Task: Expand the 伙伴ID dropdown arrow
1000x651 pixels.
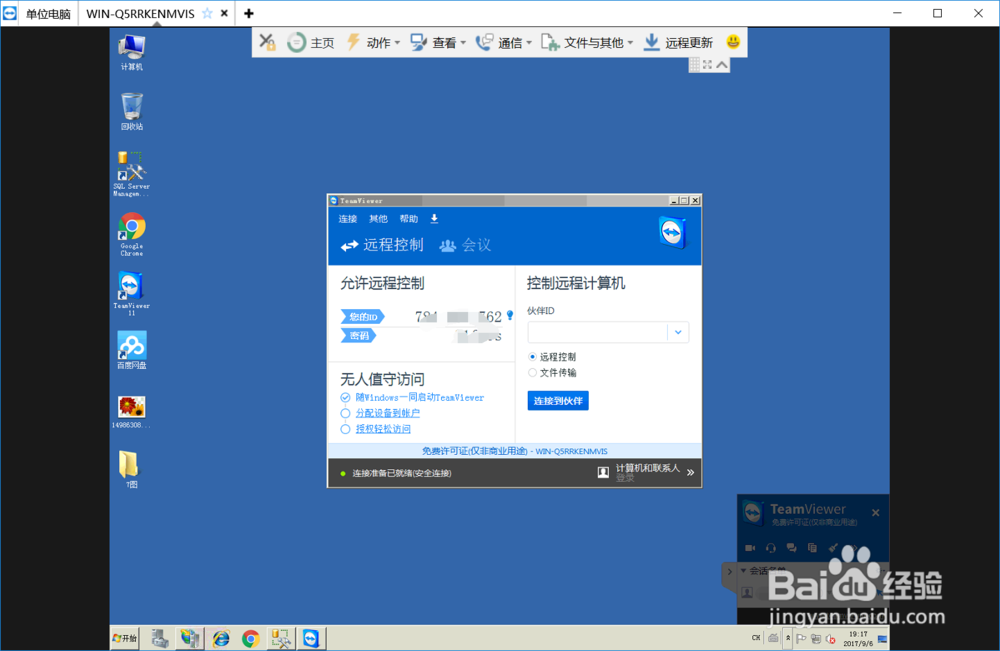Action: 678,332
